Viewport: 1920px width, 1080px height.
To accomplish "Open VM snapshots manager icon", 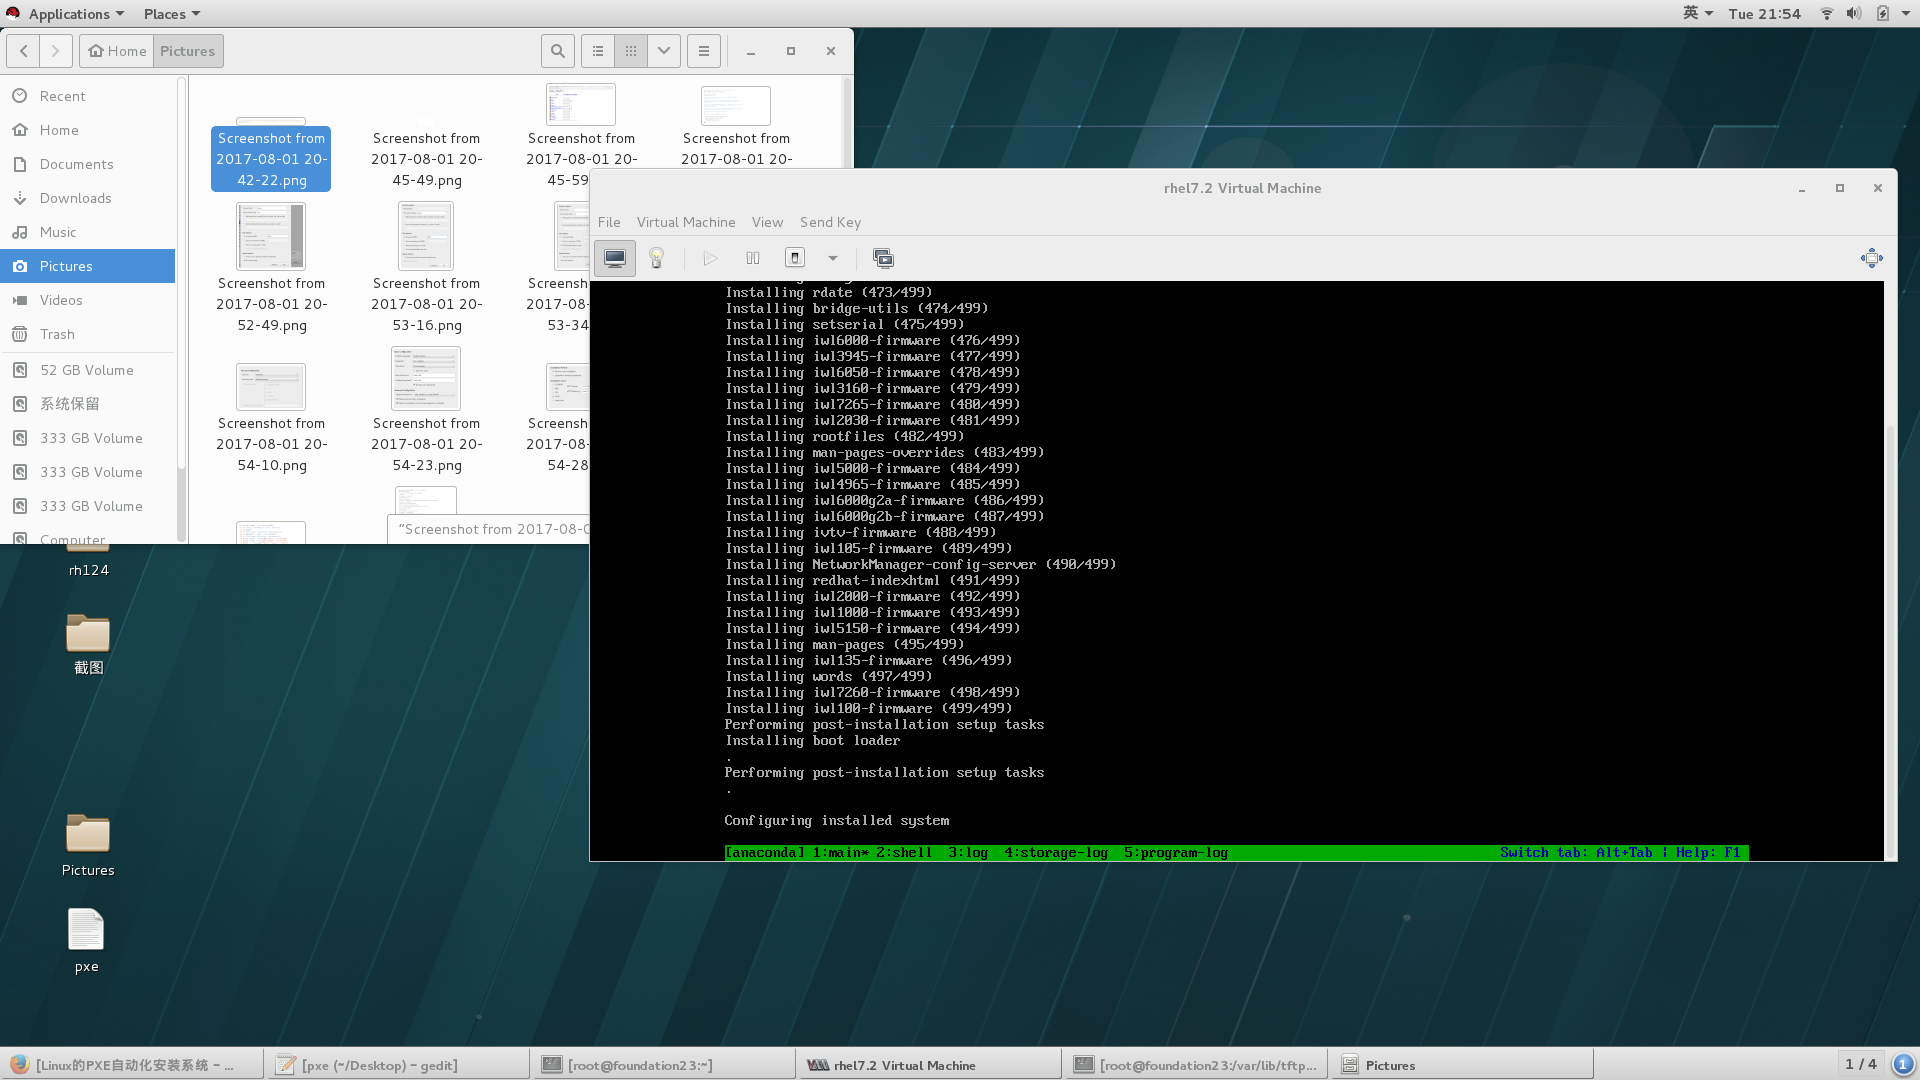I will tap(883, 258).
